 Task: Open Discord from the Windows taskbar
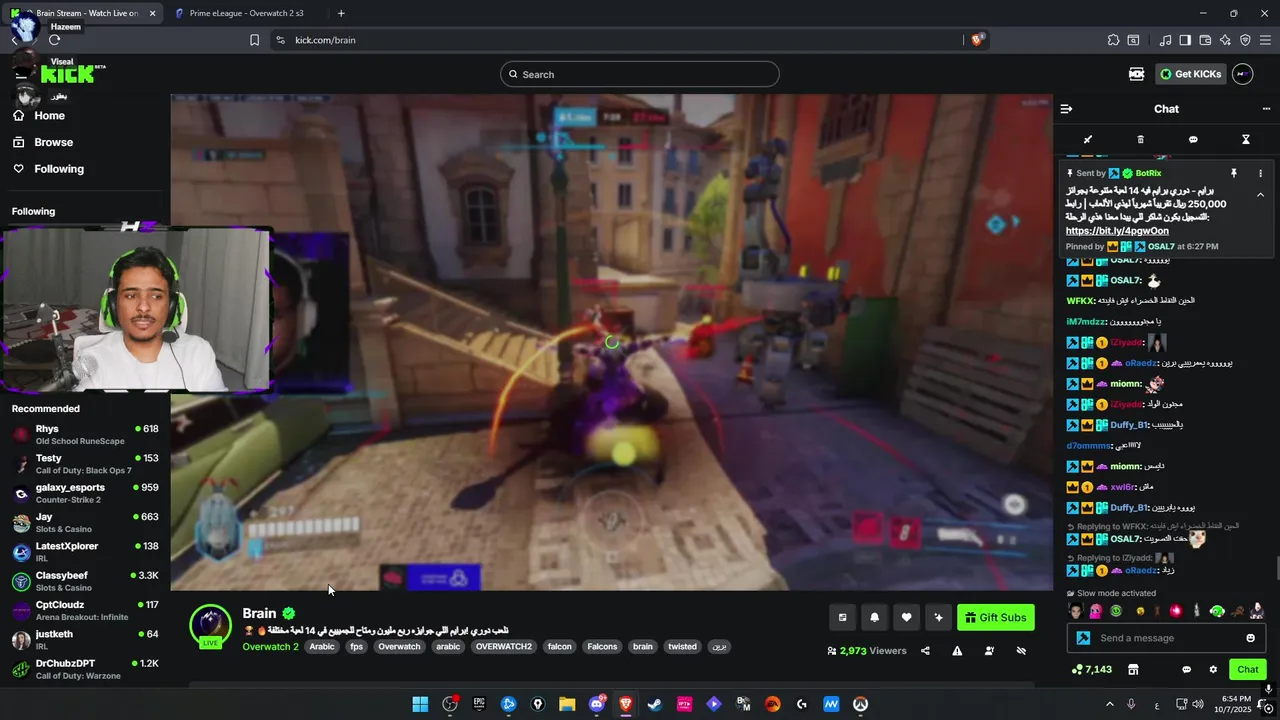(x=597, y=704)
